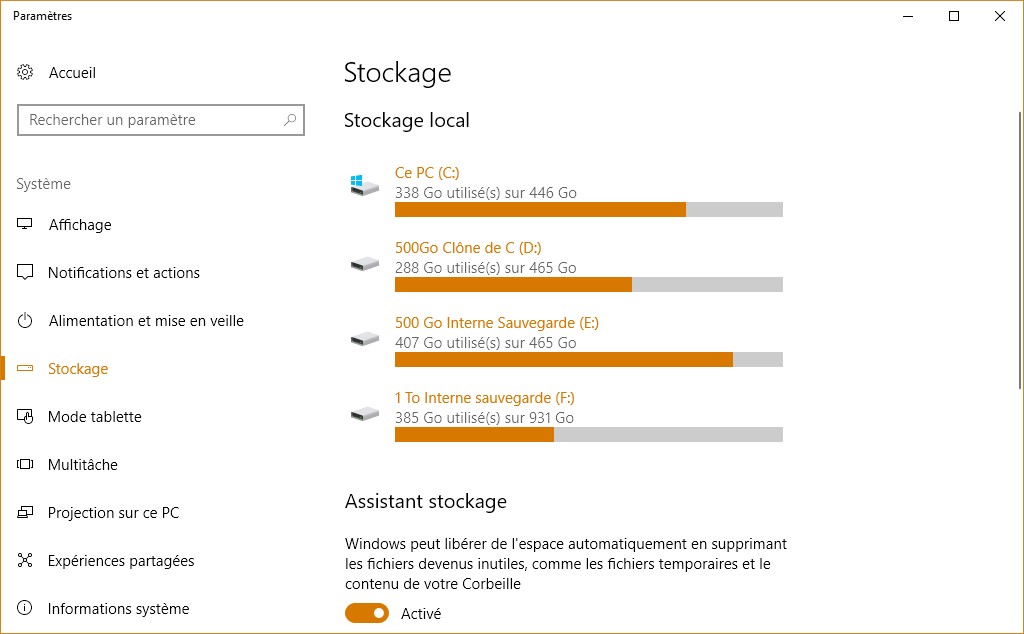The width and height of the screenshot is (1024, 634).
Task: Click the 1 To Interne sauvegarde usage bar
Action: coord(588,434)
